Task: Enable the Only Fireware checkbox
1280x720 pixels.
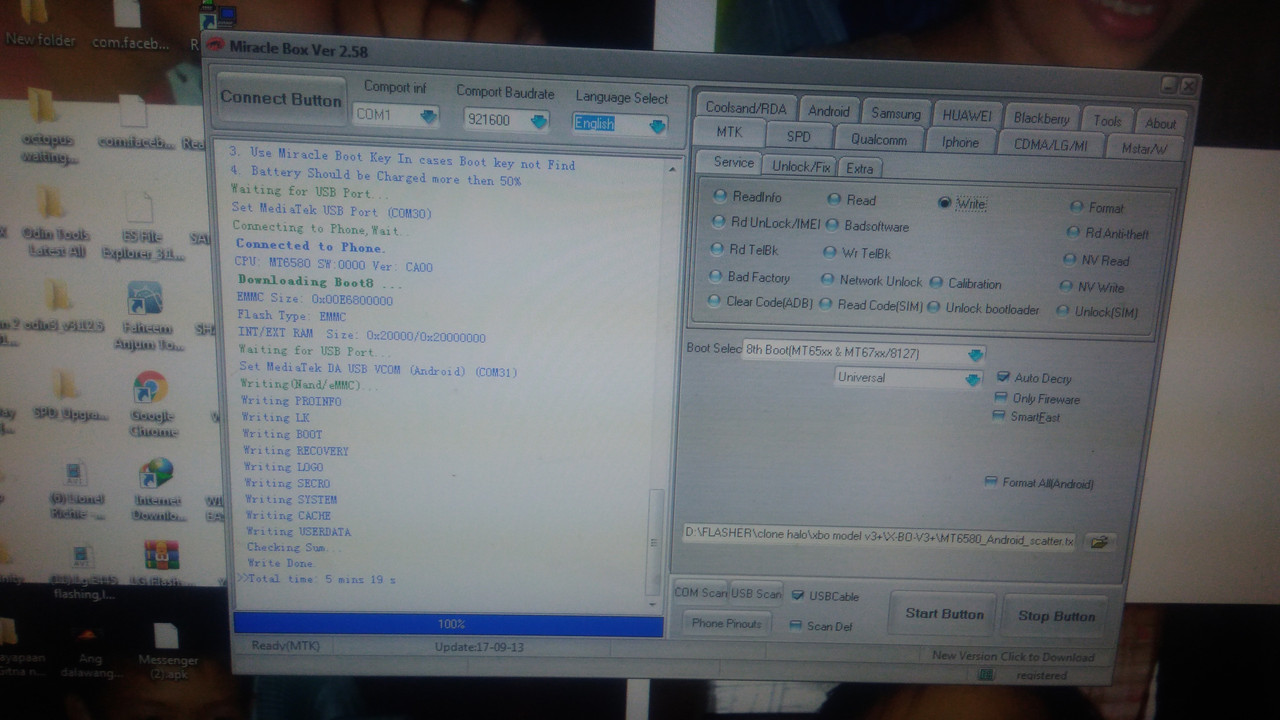Action: coord(1036,398)
